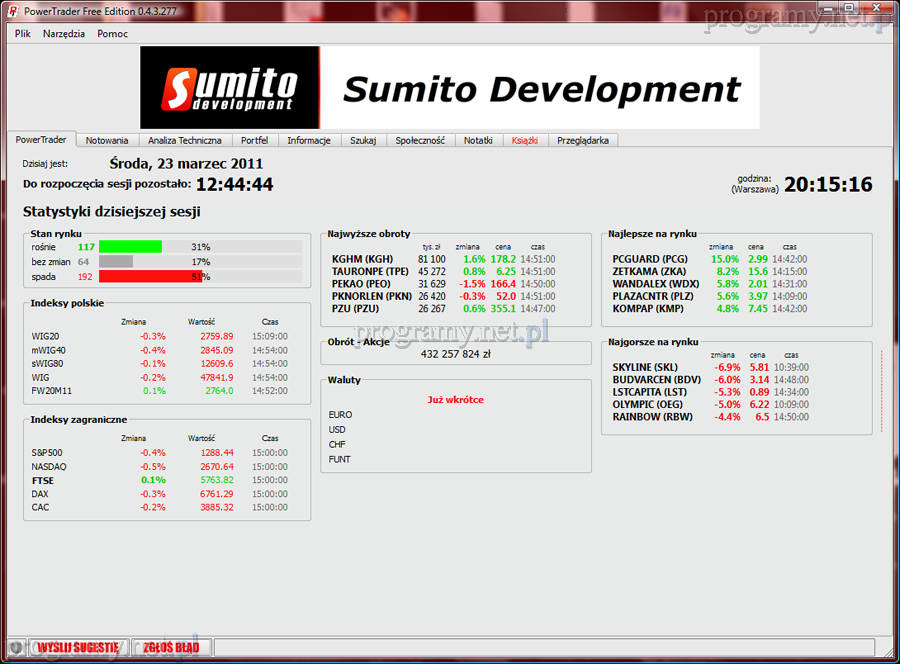Click the shield icon in status bar

point(15,647)
